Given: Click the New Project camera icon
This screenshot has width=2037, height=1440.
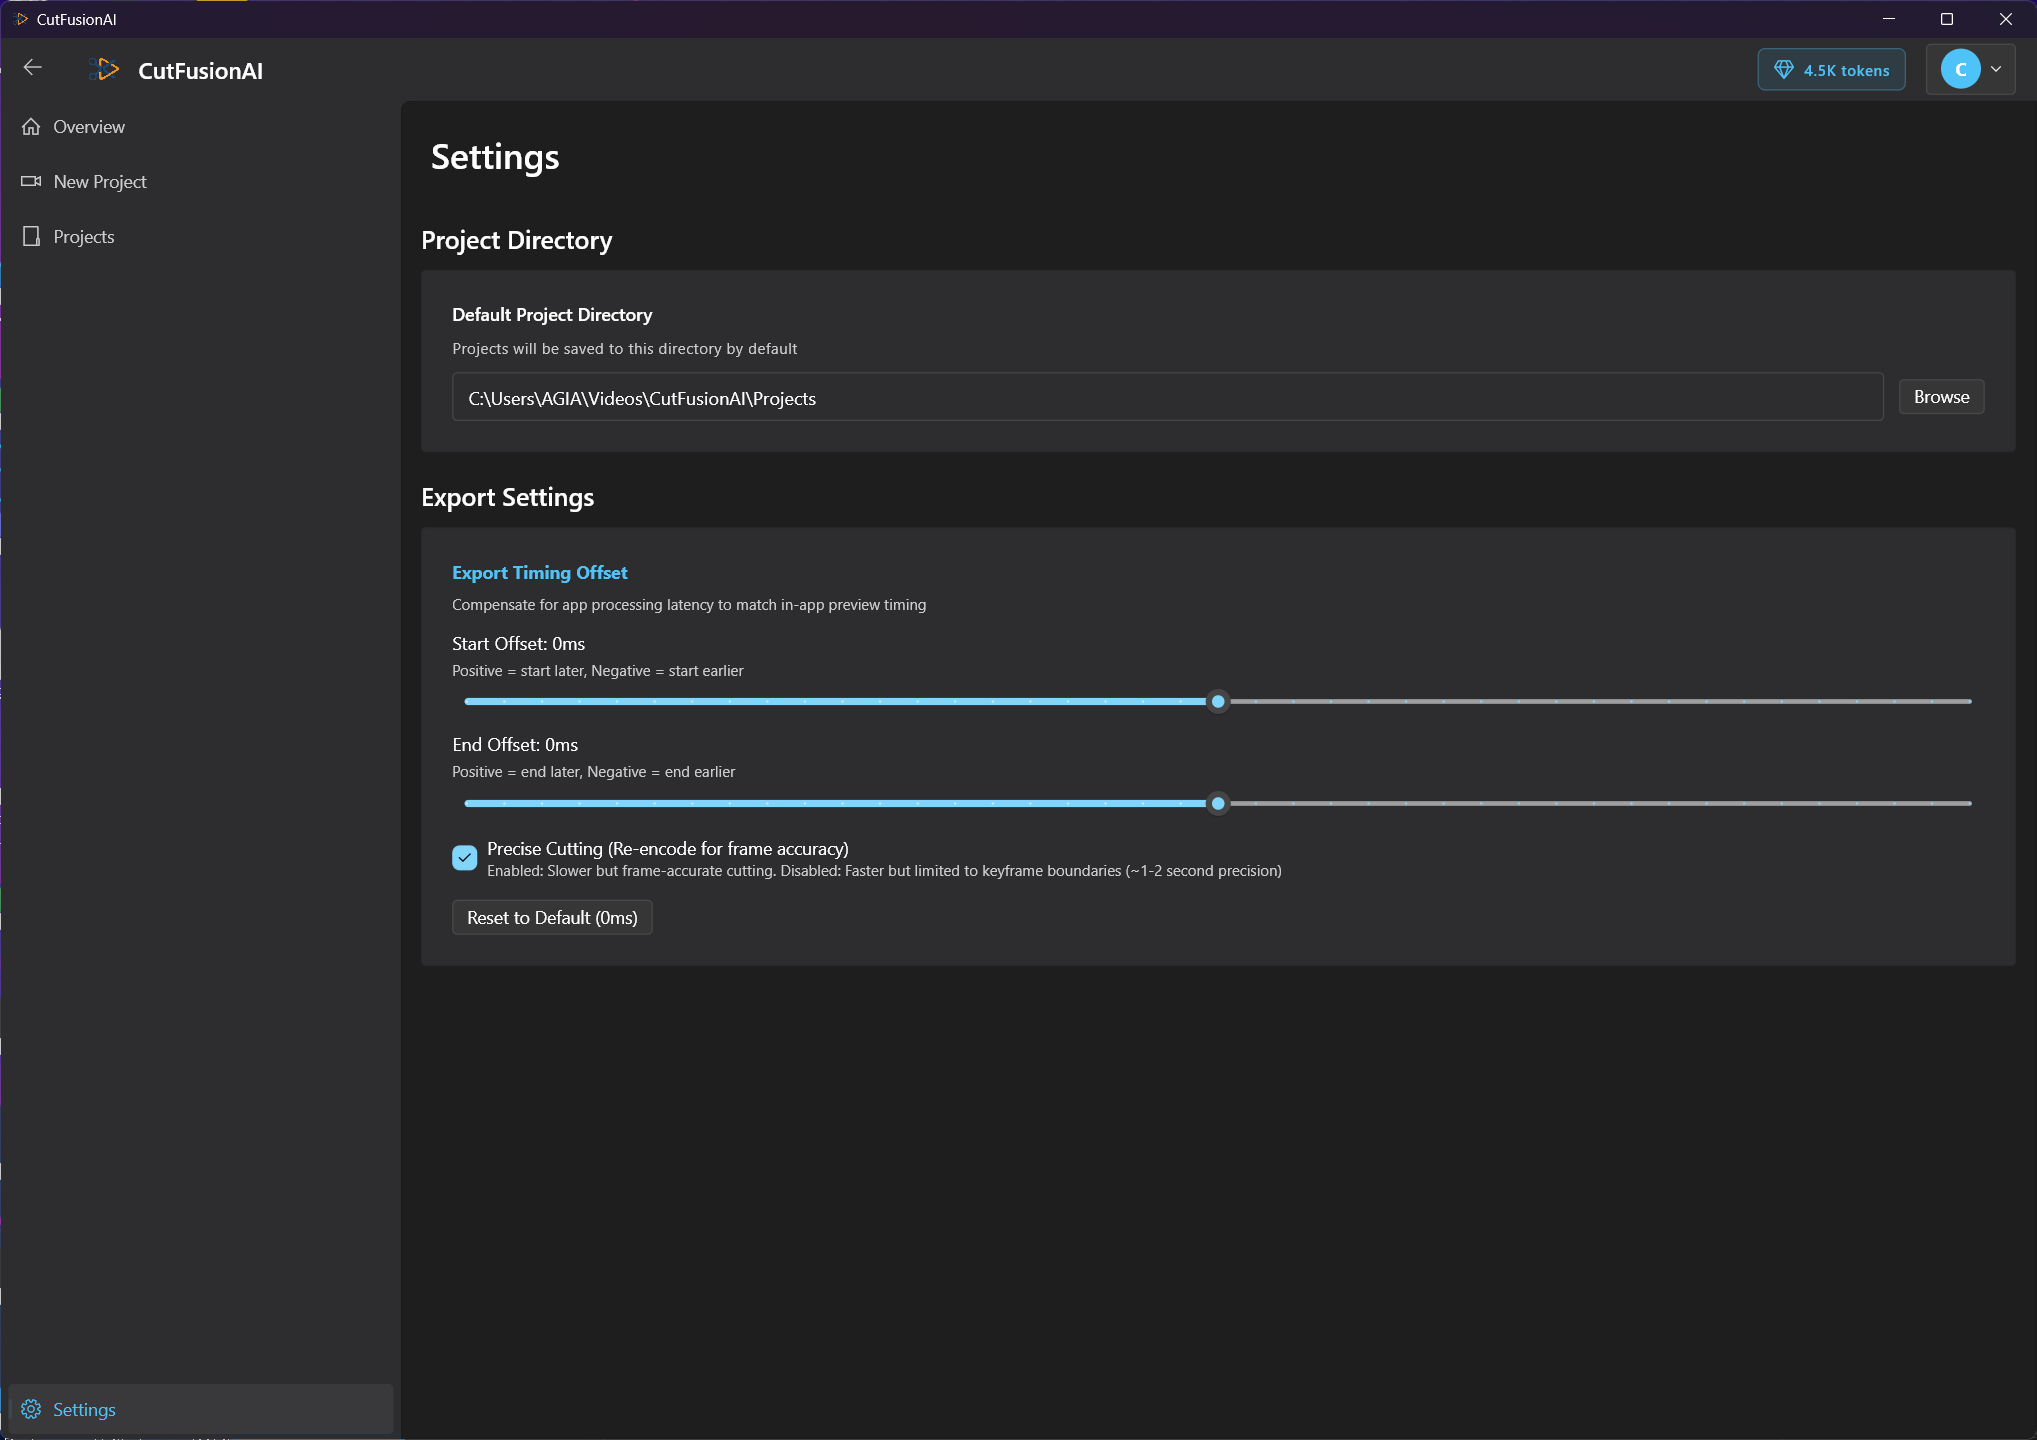Looking at the screenshot, I should (x=31, y=182).
